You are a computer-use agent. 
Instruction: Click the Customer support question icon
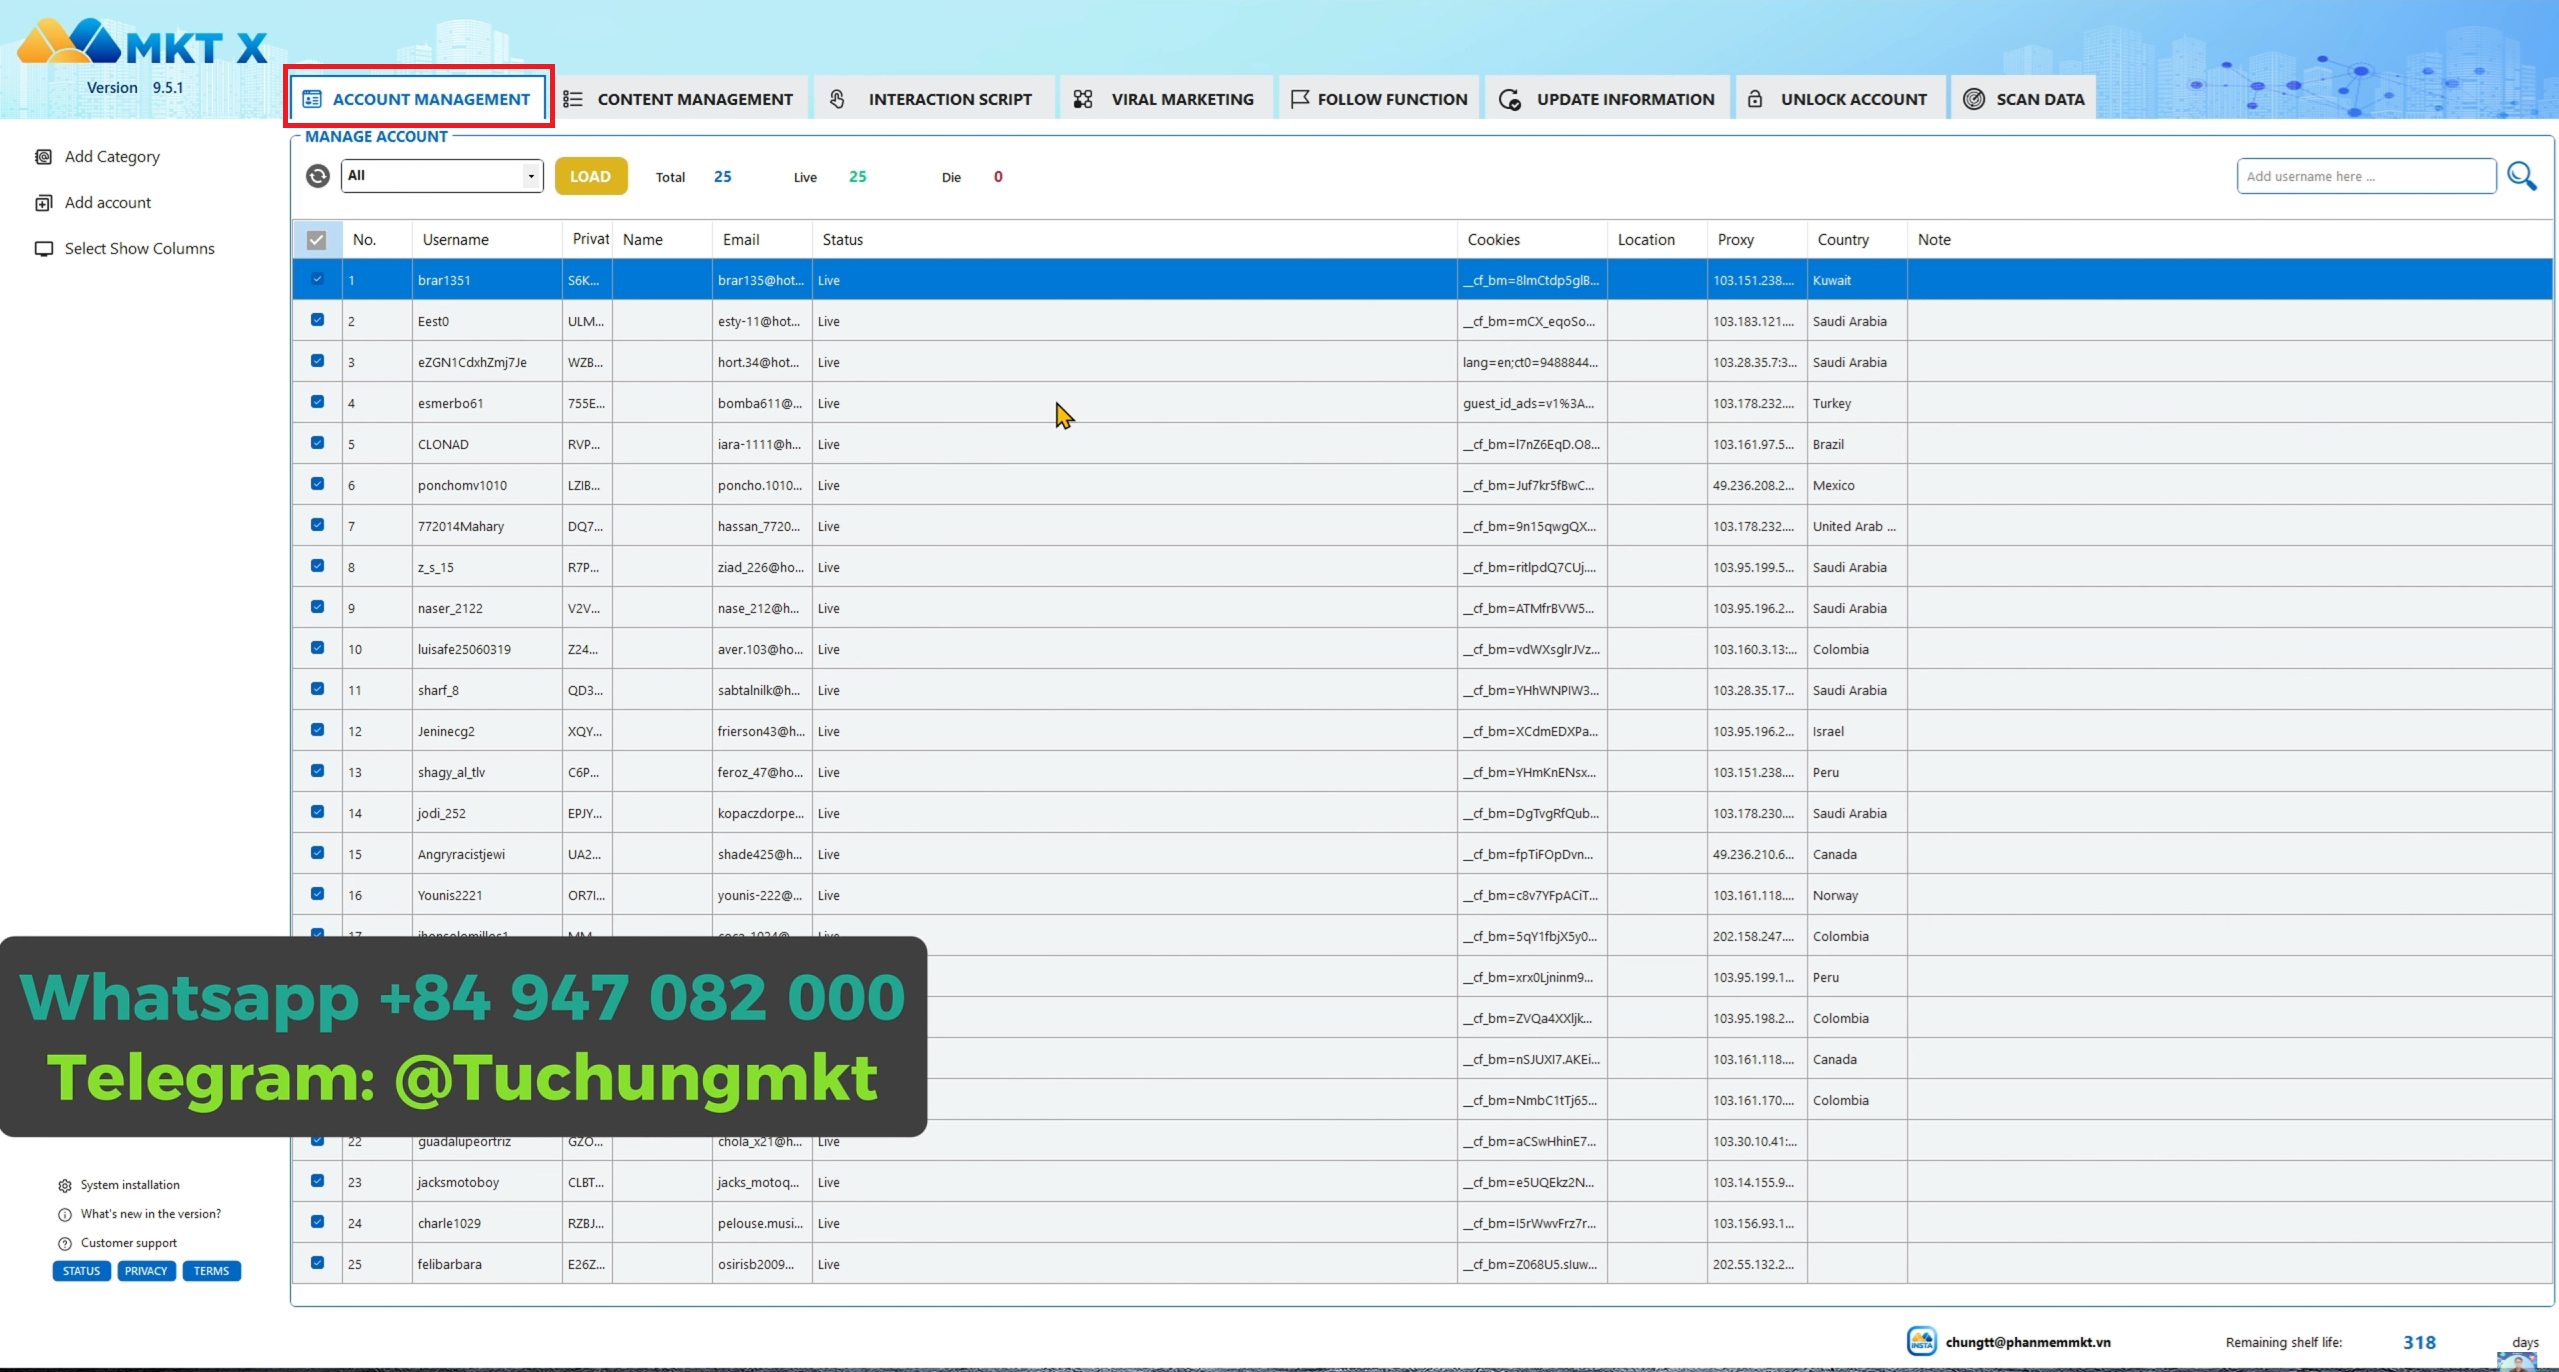pos(65,1243)
